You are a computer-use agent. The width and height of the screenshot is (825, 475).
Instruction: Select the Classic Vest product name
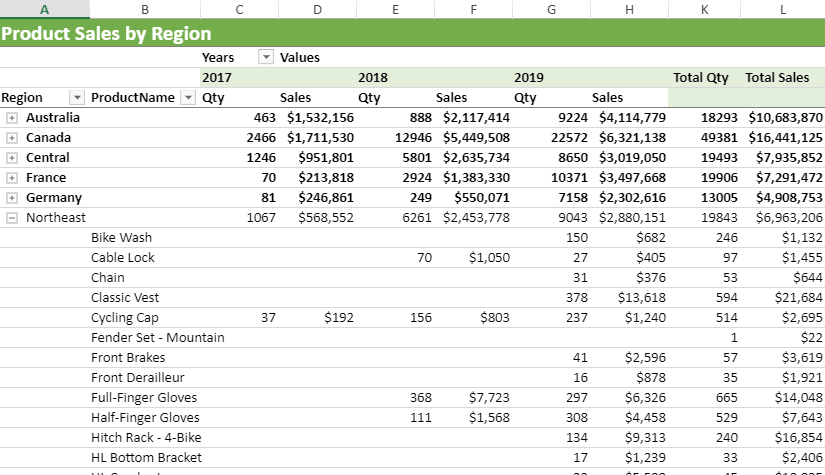tap(125, 297)
